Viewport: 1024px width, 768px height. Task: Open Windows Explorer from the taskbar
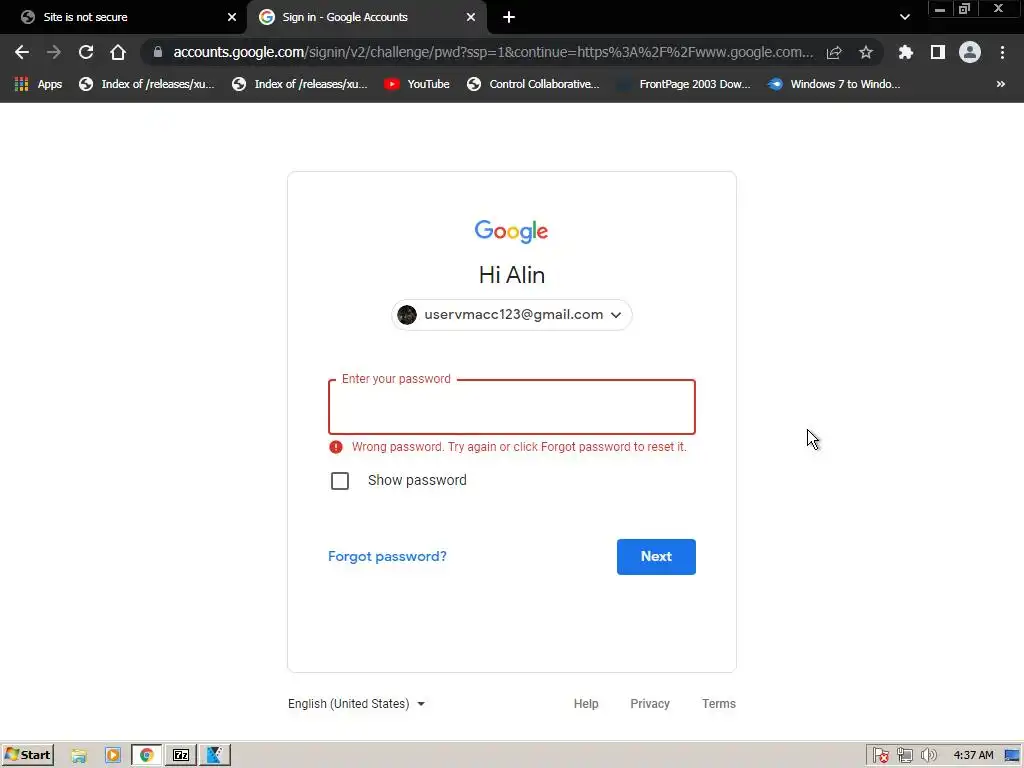click(x=79, y=755)
